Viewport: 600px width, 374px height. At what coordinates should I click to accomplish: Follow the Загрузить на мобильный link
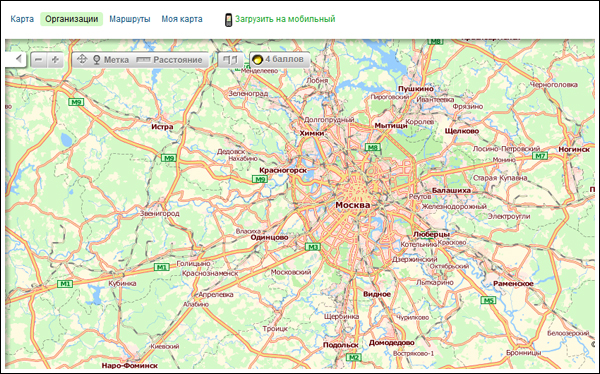[x=285, y=19]
